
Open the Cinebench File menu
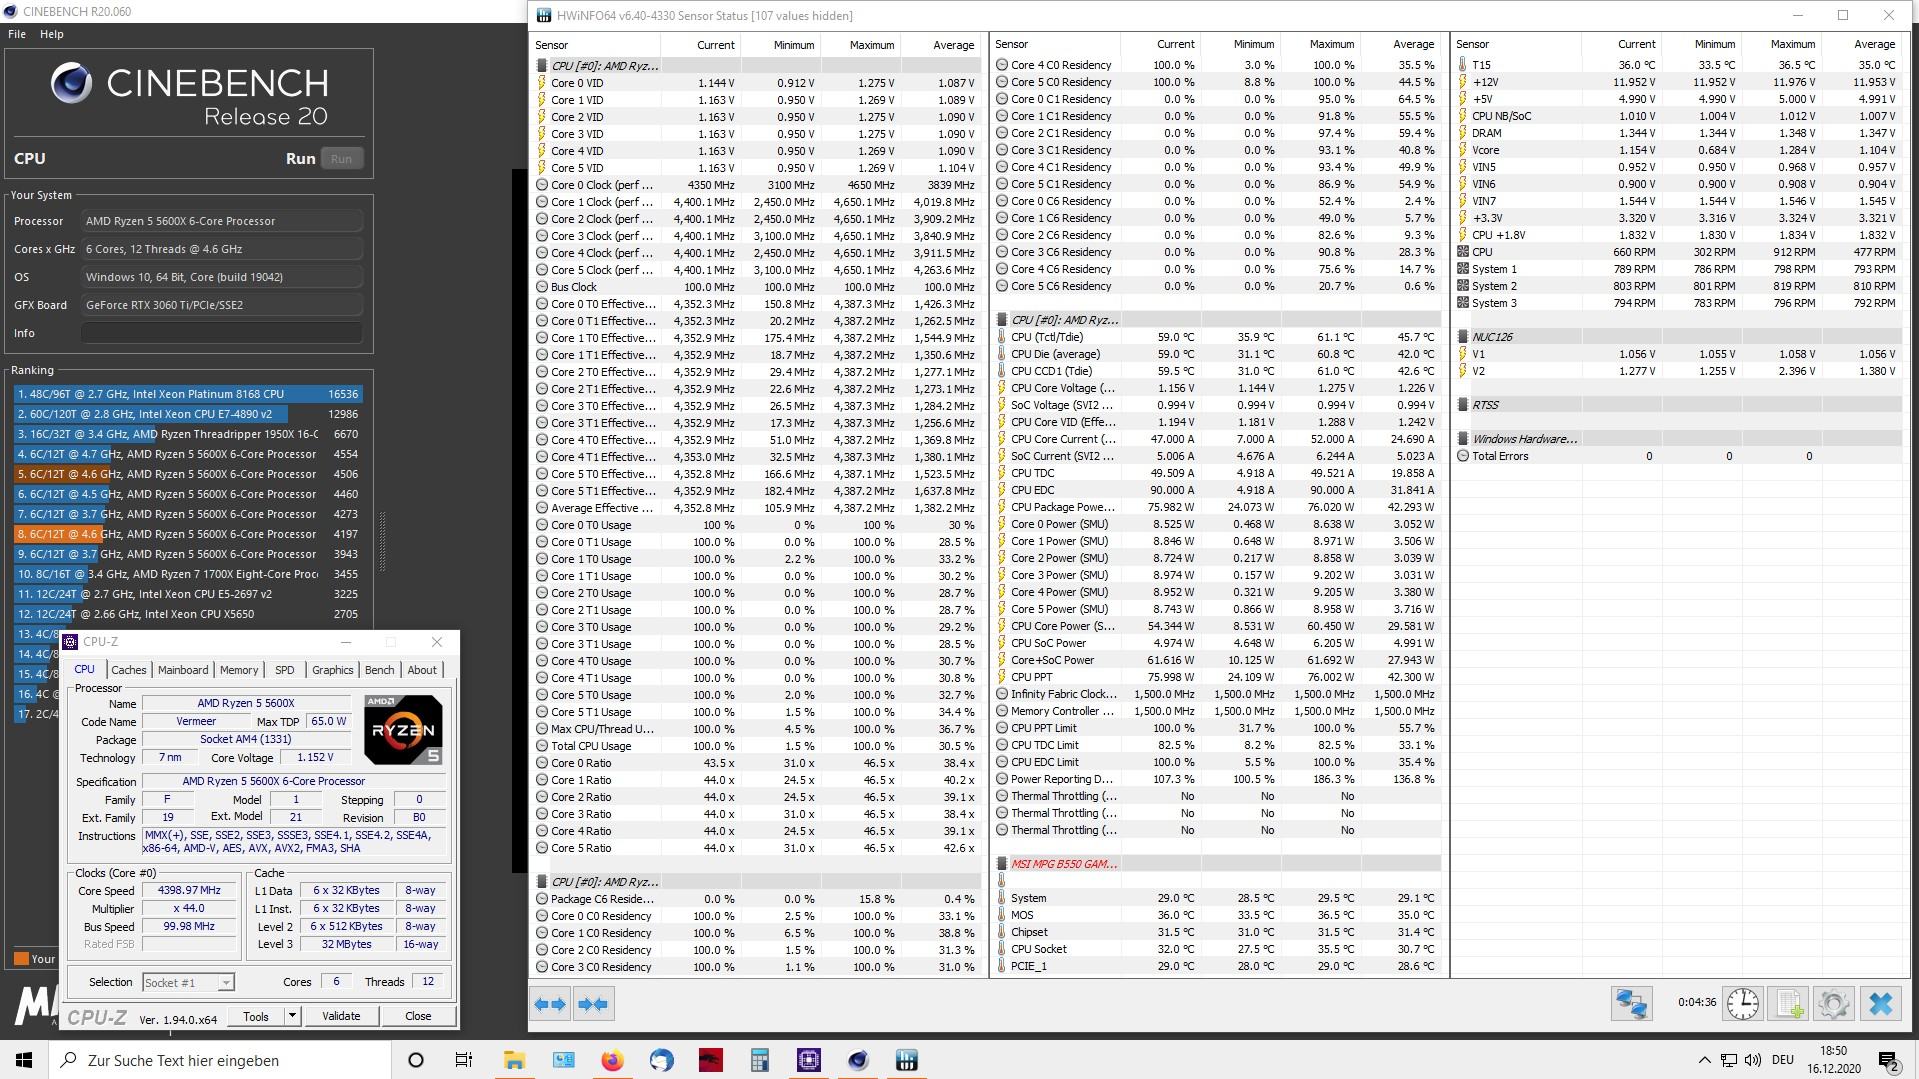17,34
